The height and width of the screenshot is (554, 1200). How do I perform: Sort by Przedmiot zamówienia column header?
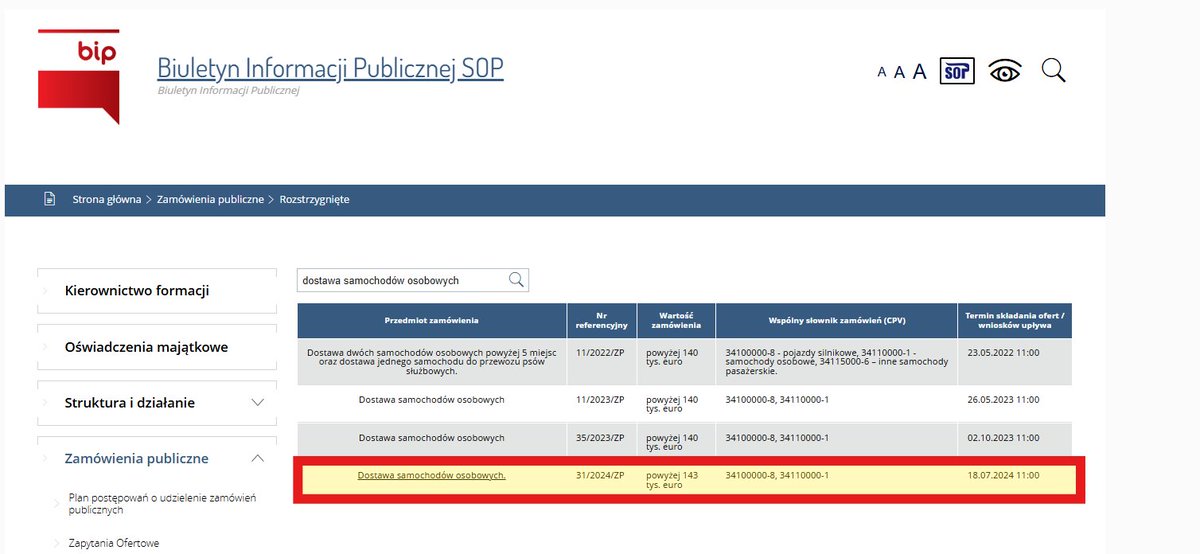point(432,320)
